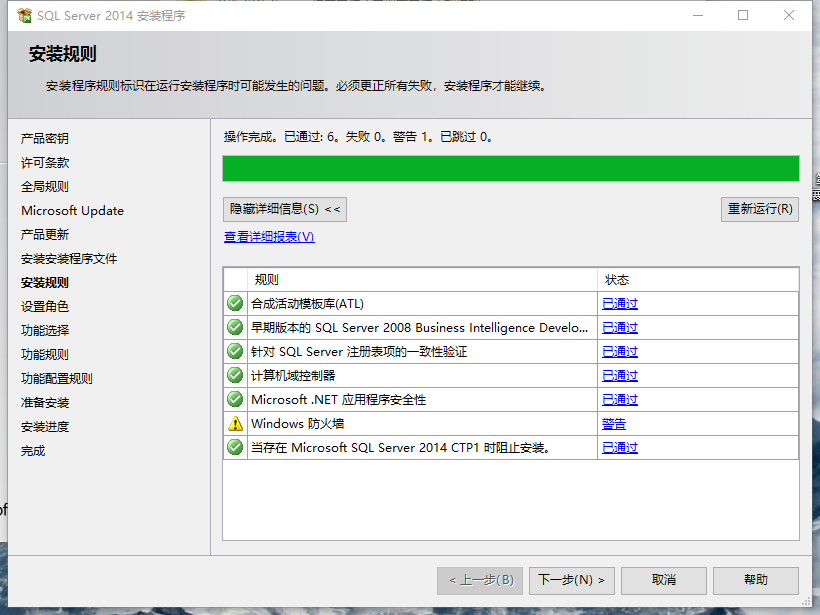Select the Windows 防火墙 rule name
Image resolution: width=820 pixels, height=615 pixels.
(x=298, y=424)
